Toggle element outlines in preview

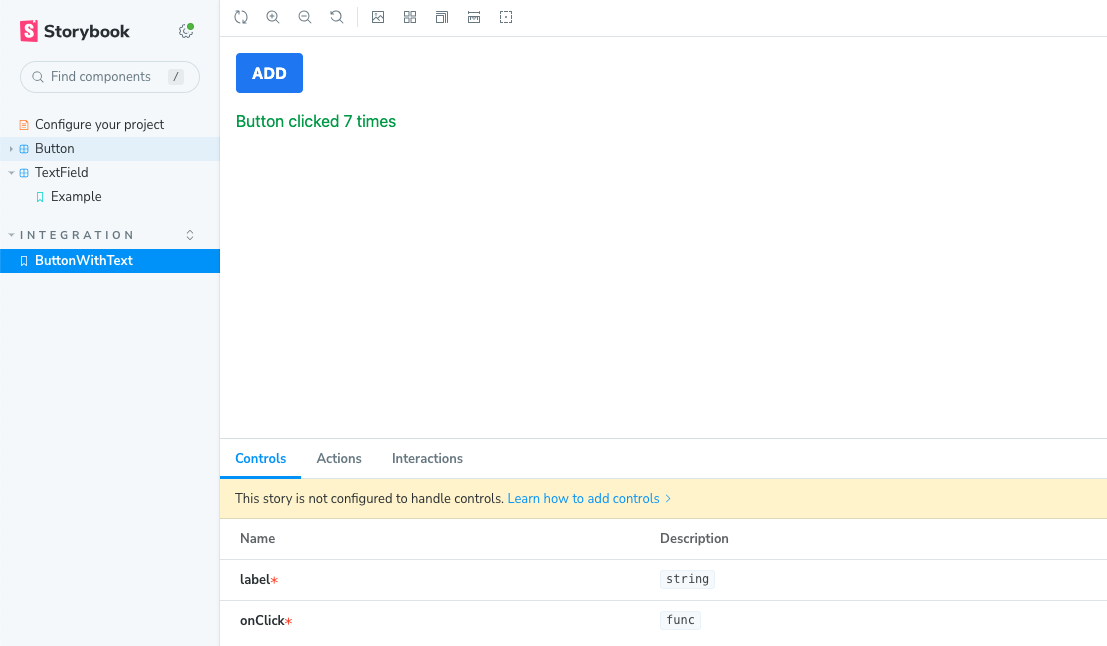[506, 17]
